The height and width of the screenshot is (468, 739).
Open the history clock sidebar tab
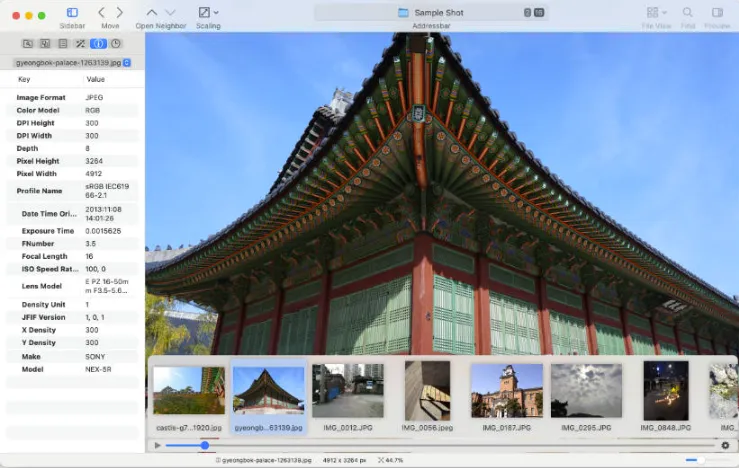pos(115,44)
